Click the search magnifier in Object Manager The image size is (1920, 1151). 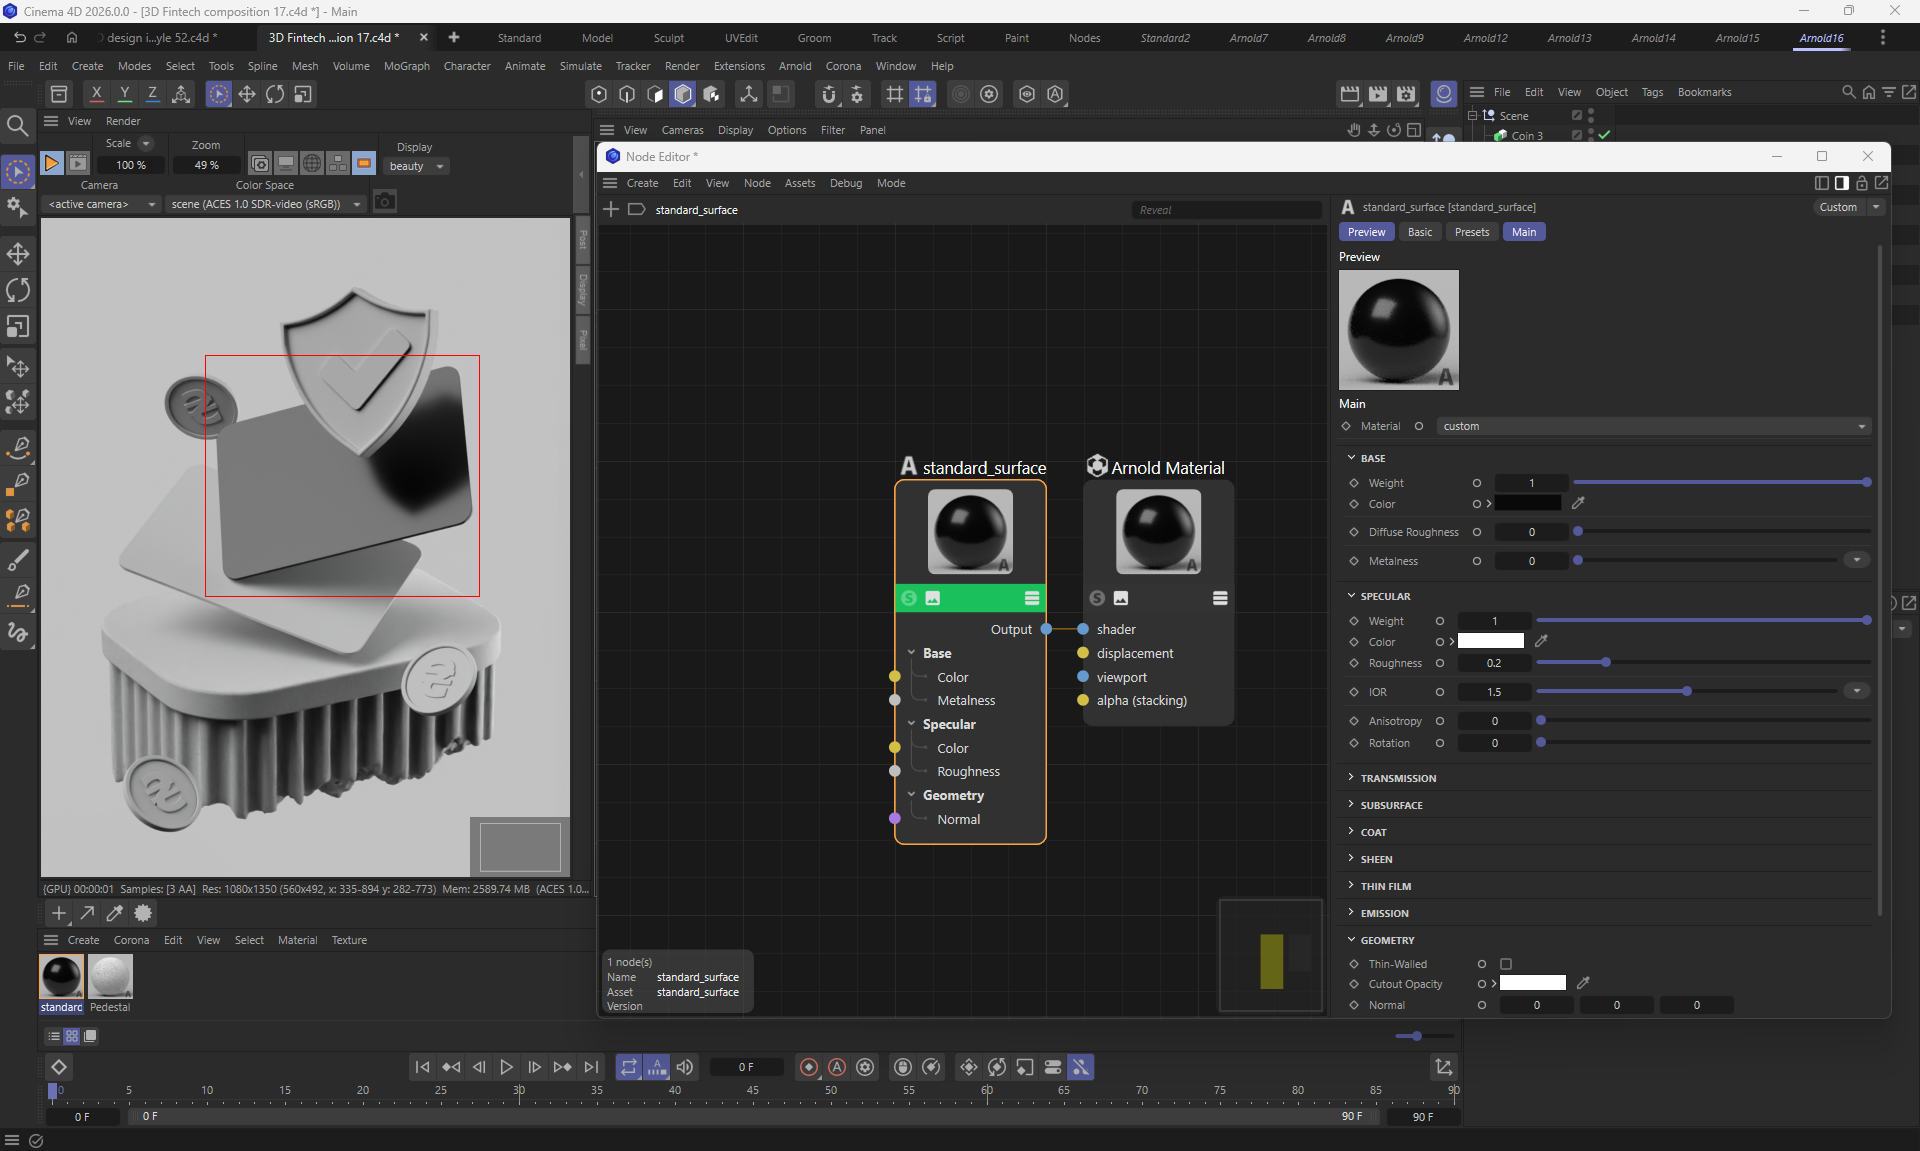click(x=1848, y=92)
